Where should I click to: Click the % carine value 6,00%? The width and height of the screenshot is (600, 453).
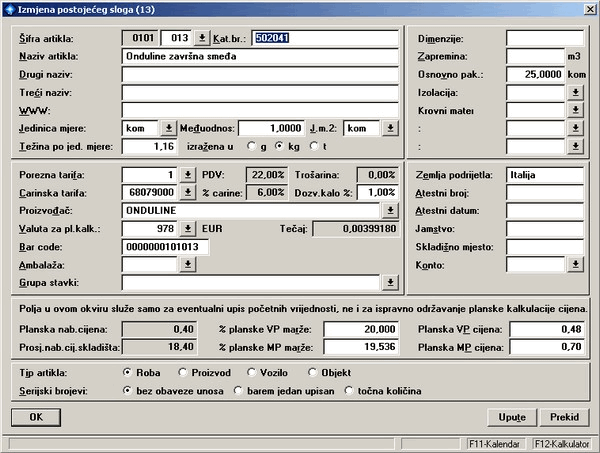click(267, 192)
